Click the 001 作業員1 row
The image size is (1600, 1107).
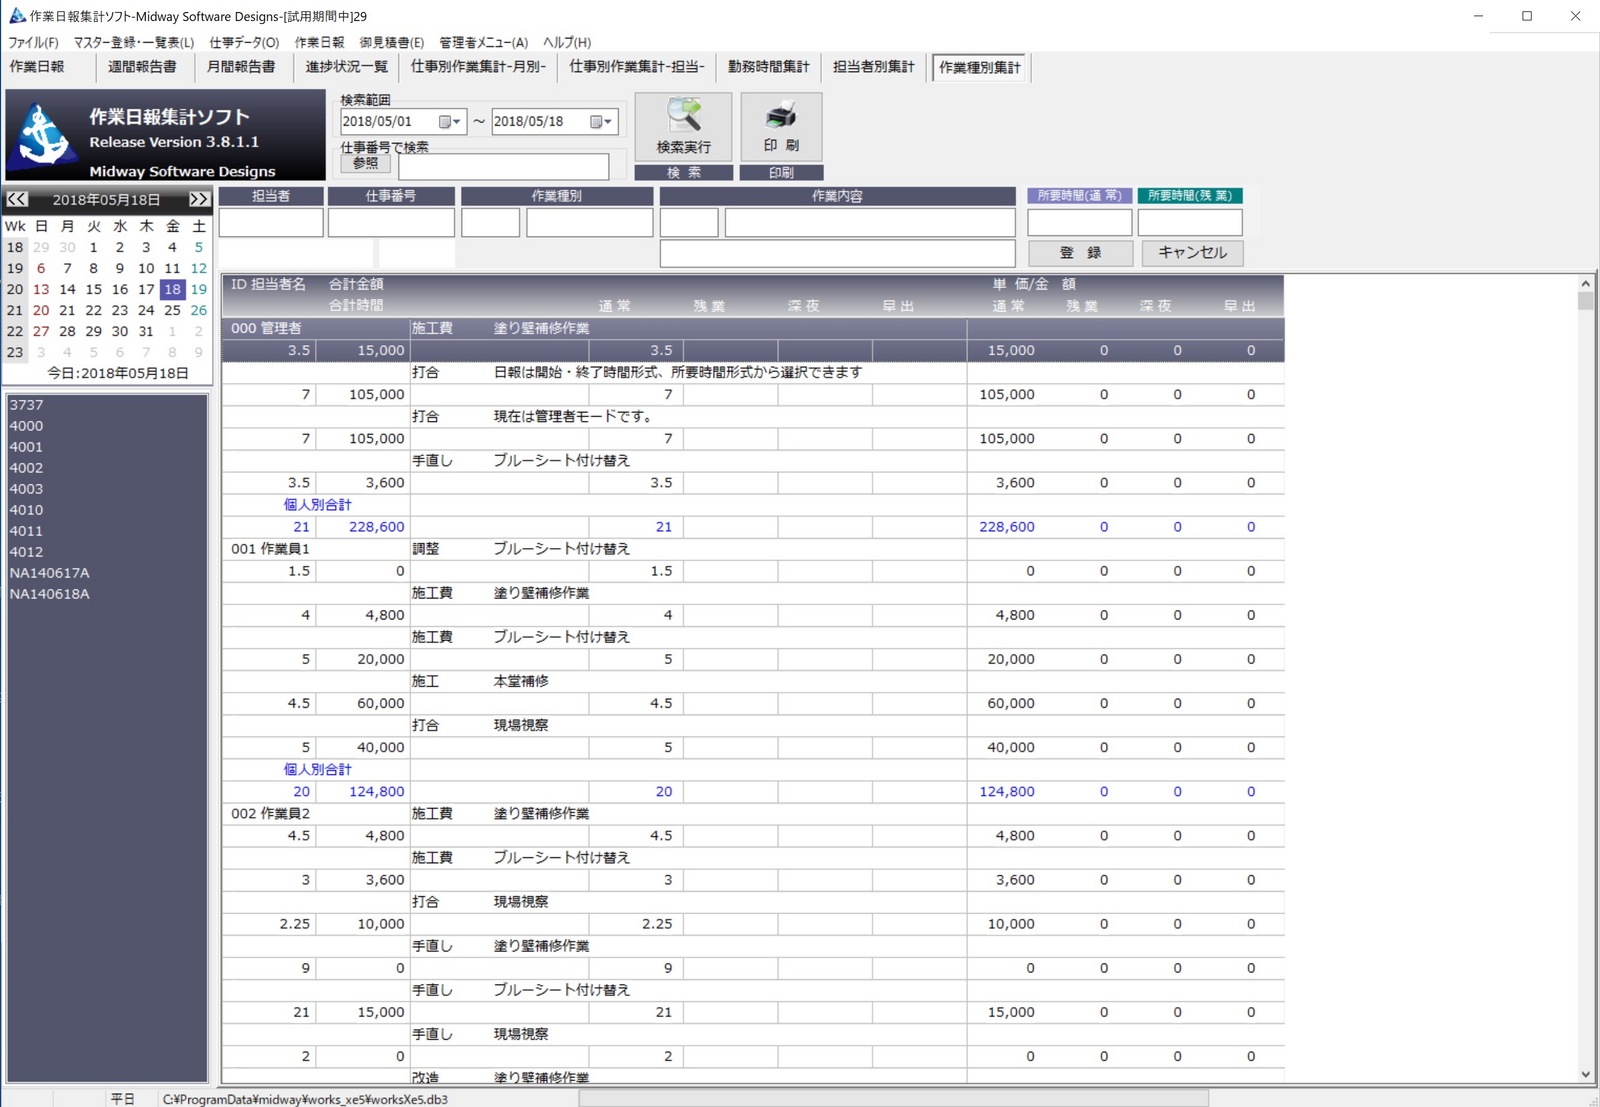coord(752,549)
